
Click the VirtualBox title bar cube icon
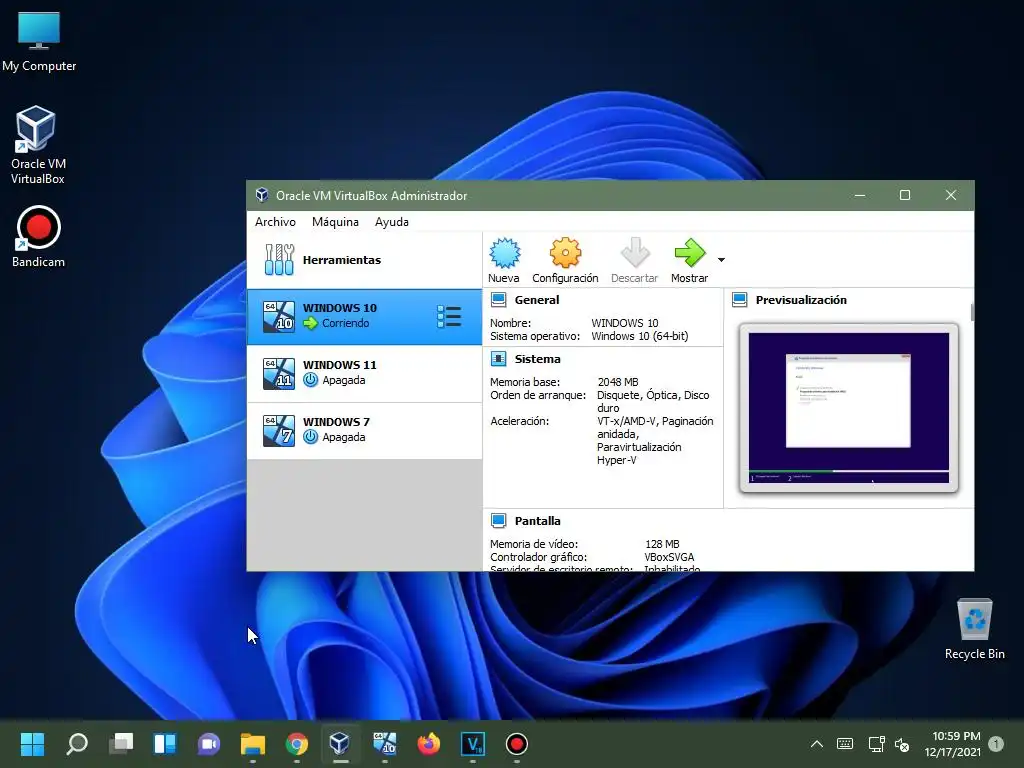pyautogui.click(x=262, y=195)
